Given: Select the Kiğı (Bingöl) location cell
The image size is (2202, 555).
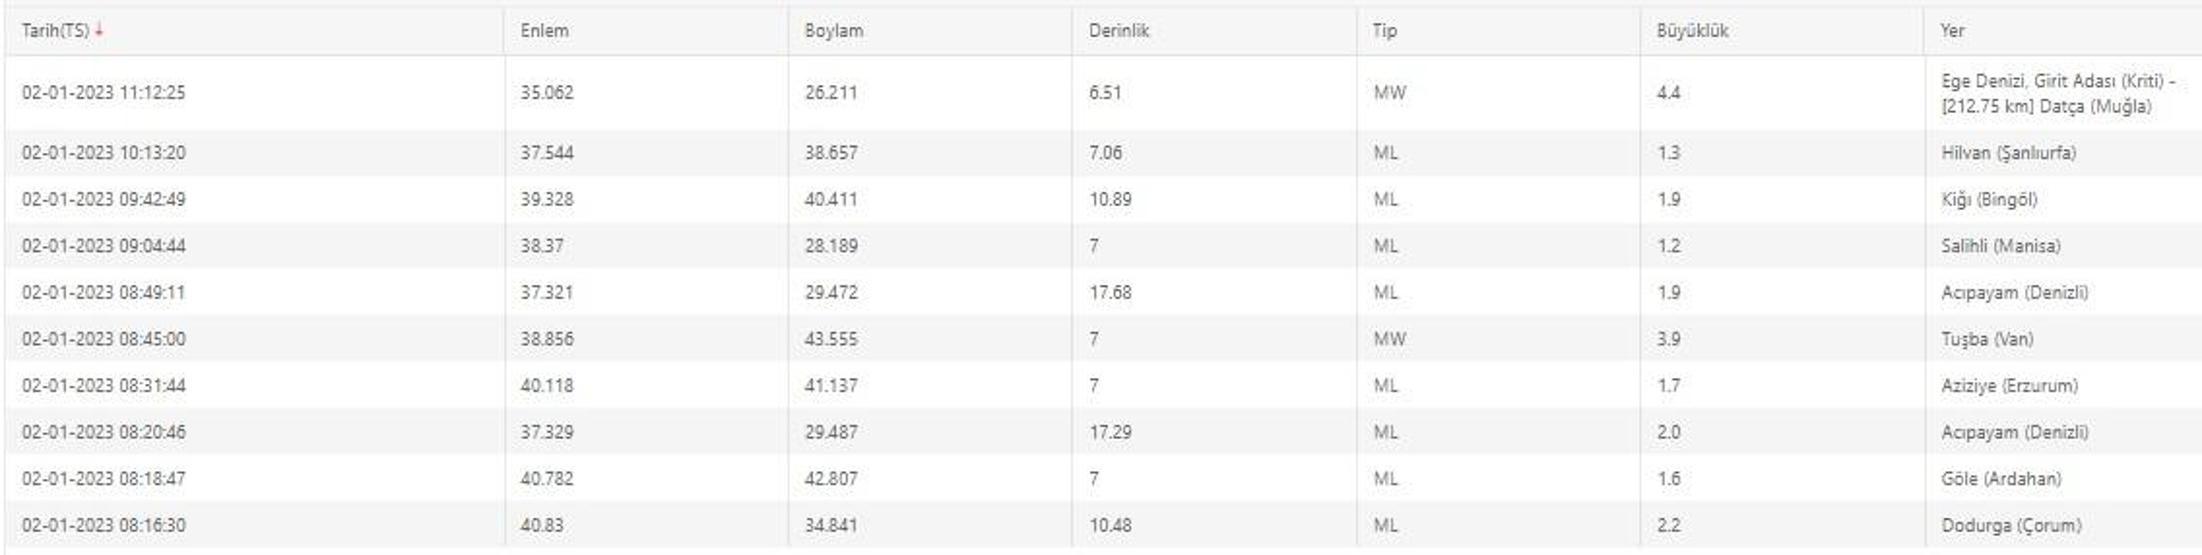Looking at the screenshot, I should 2062,199.
